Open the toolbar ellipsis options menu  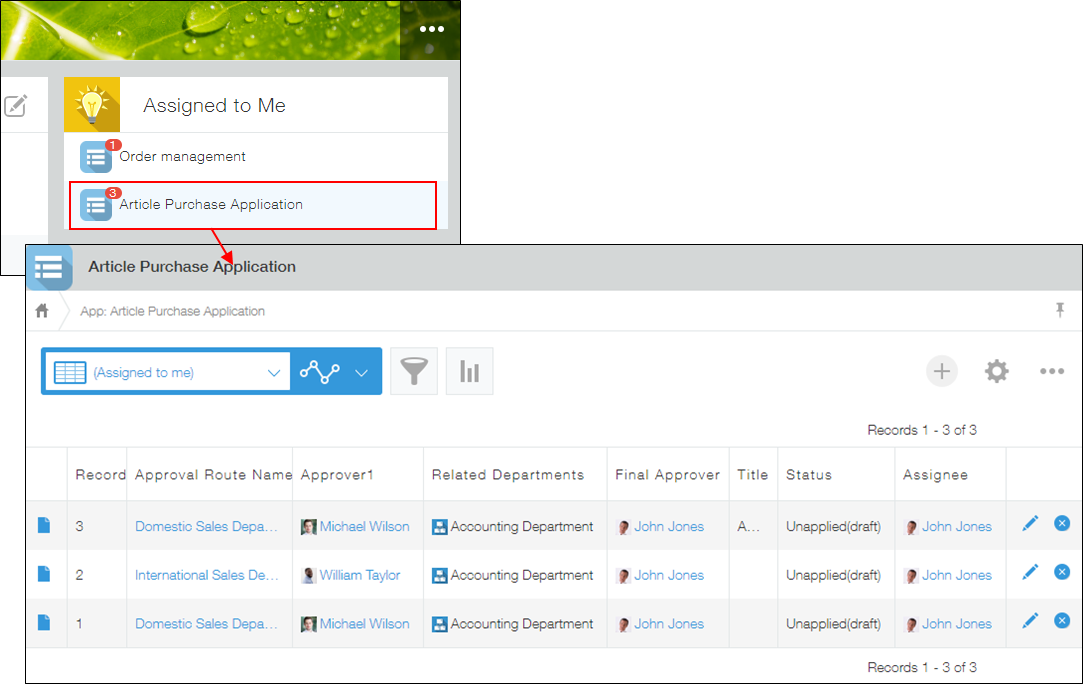[x=1052, y=371]
